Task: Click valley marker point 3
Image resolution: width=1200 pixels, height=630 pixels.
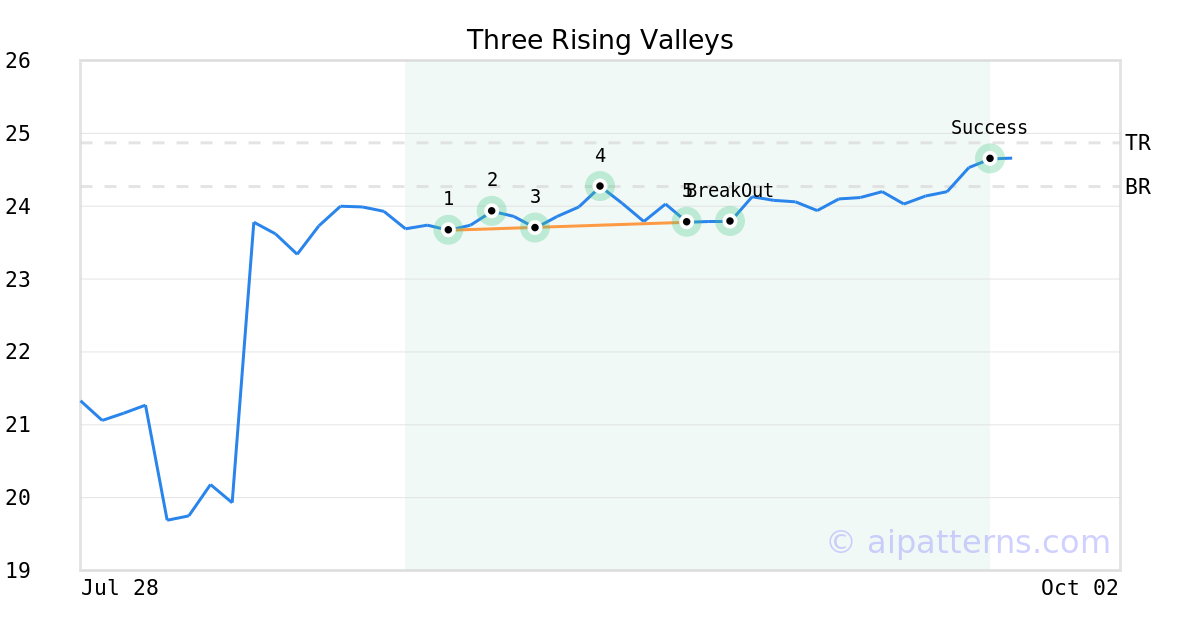Action: tap(535, 227)
